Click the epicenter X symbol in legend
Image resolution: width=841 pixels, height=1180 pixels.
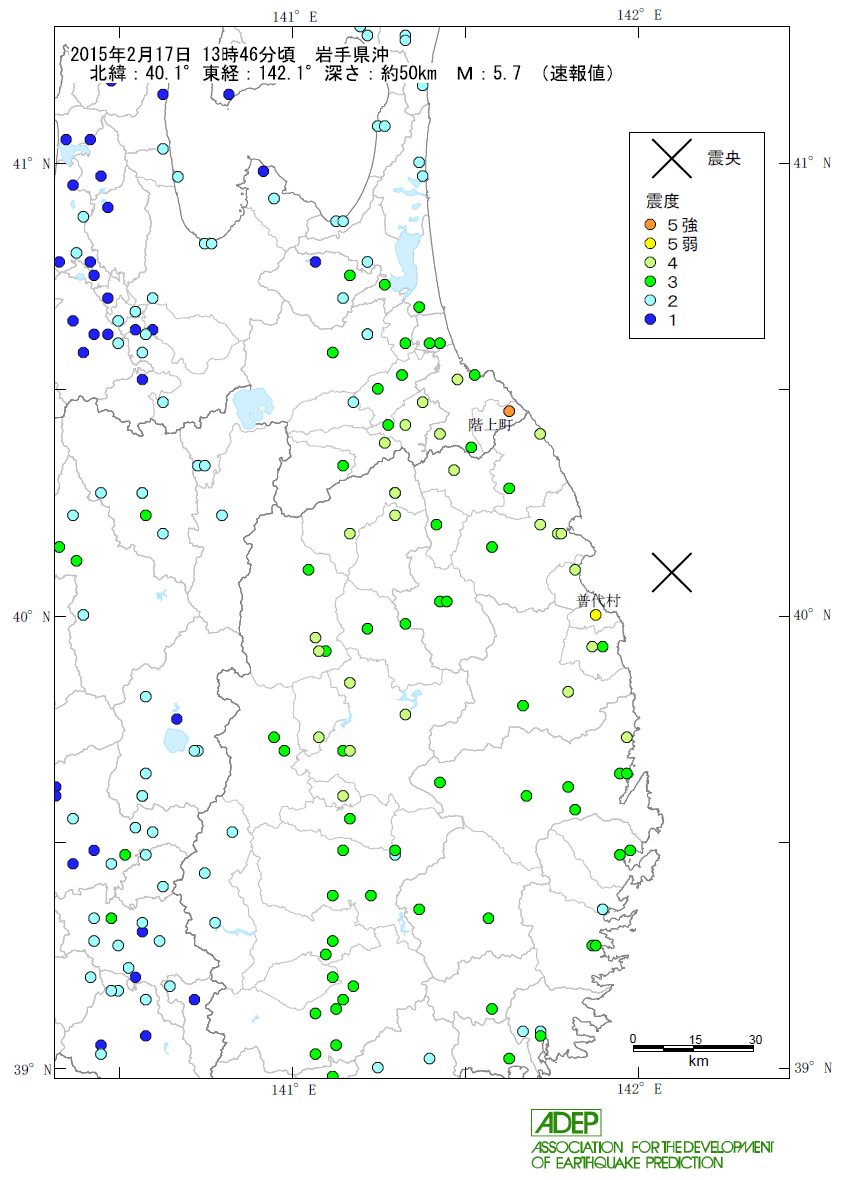tap(671, 158)
